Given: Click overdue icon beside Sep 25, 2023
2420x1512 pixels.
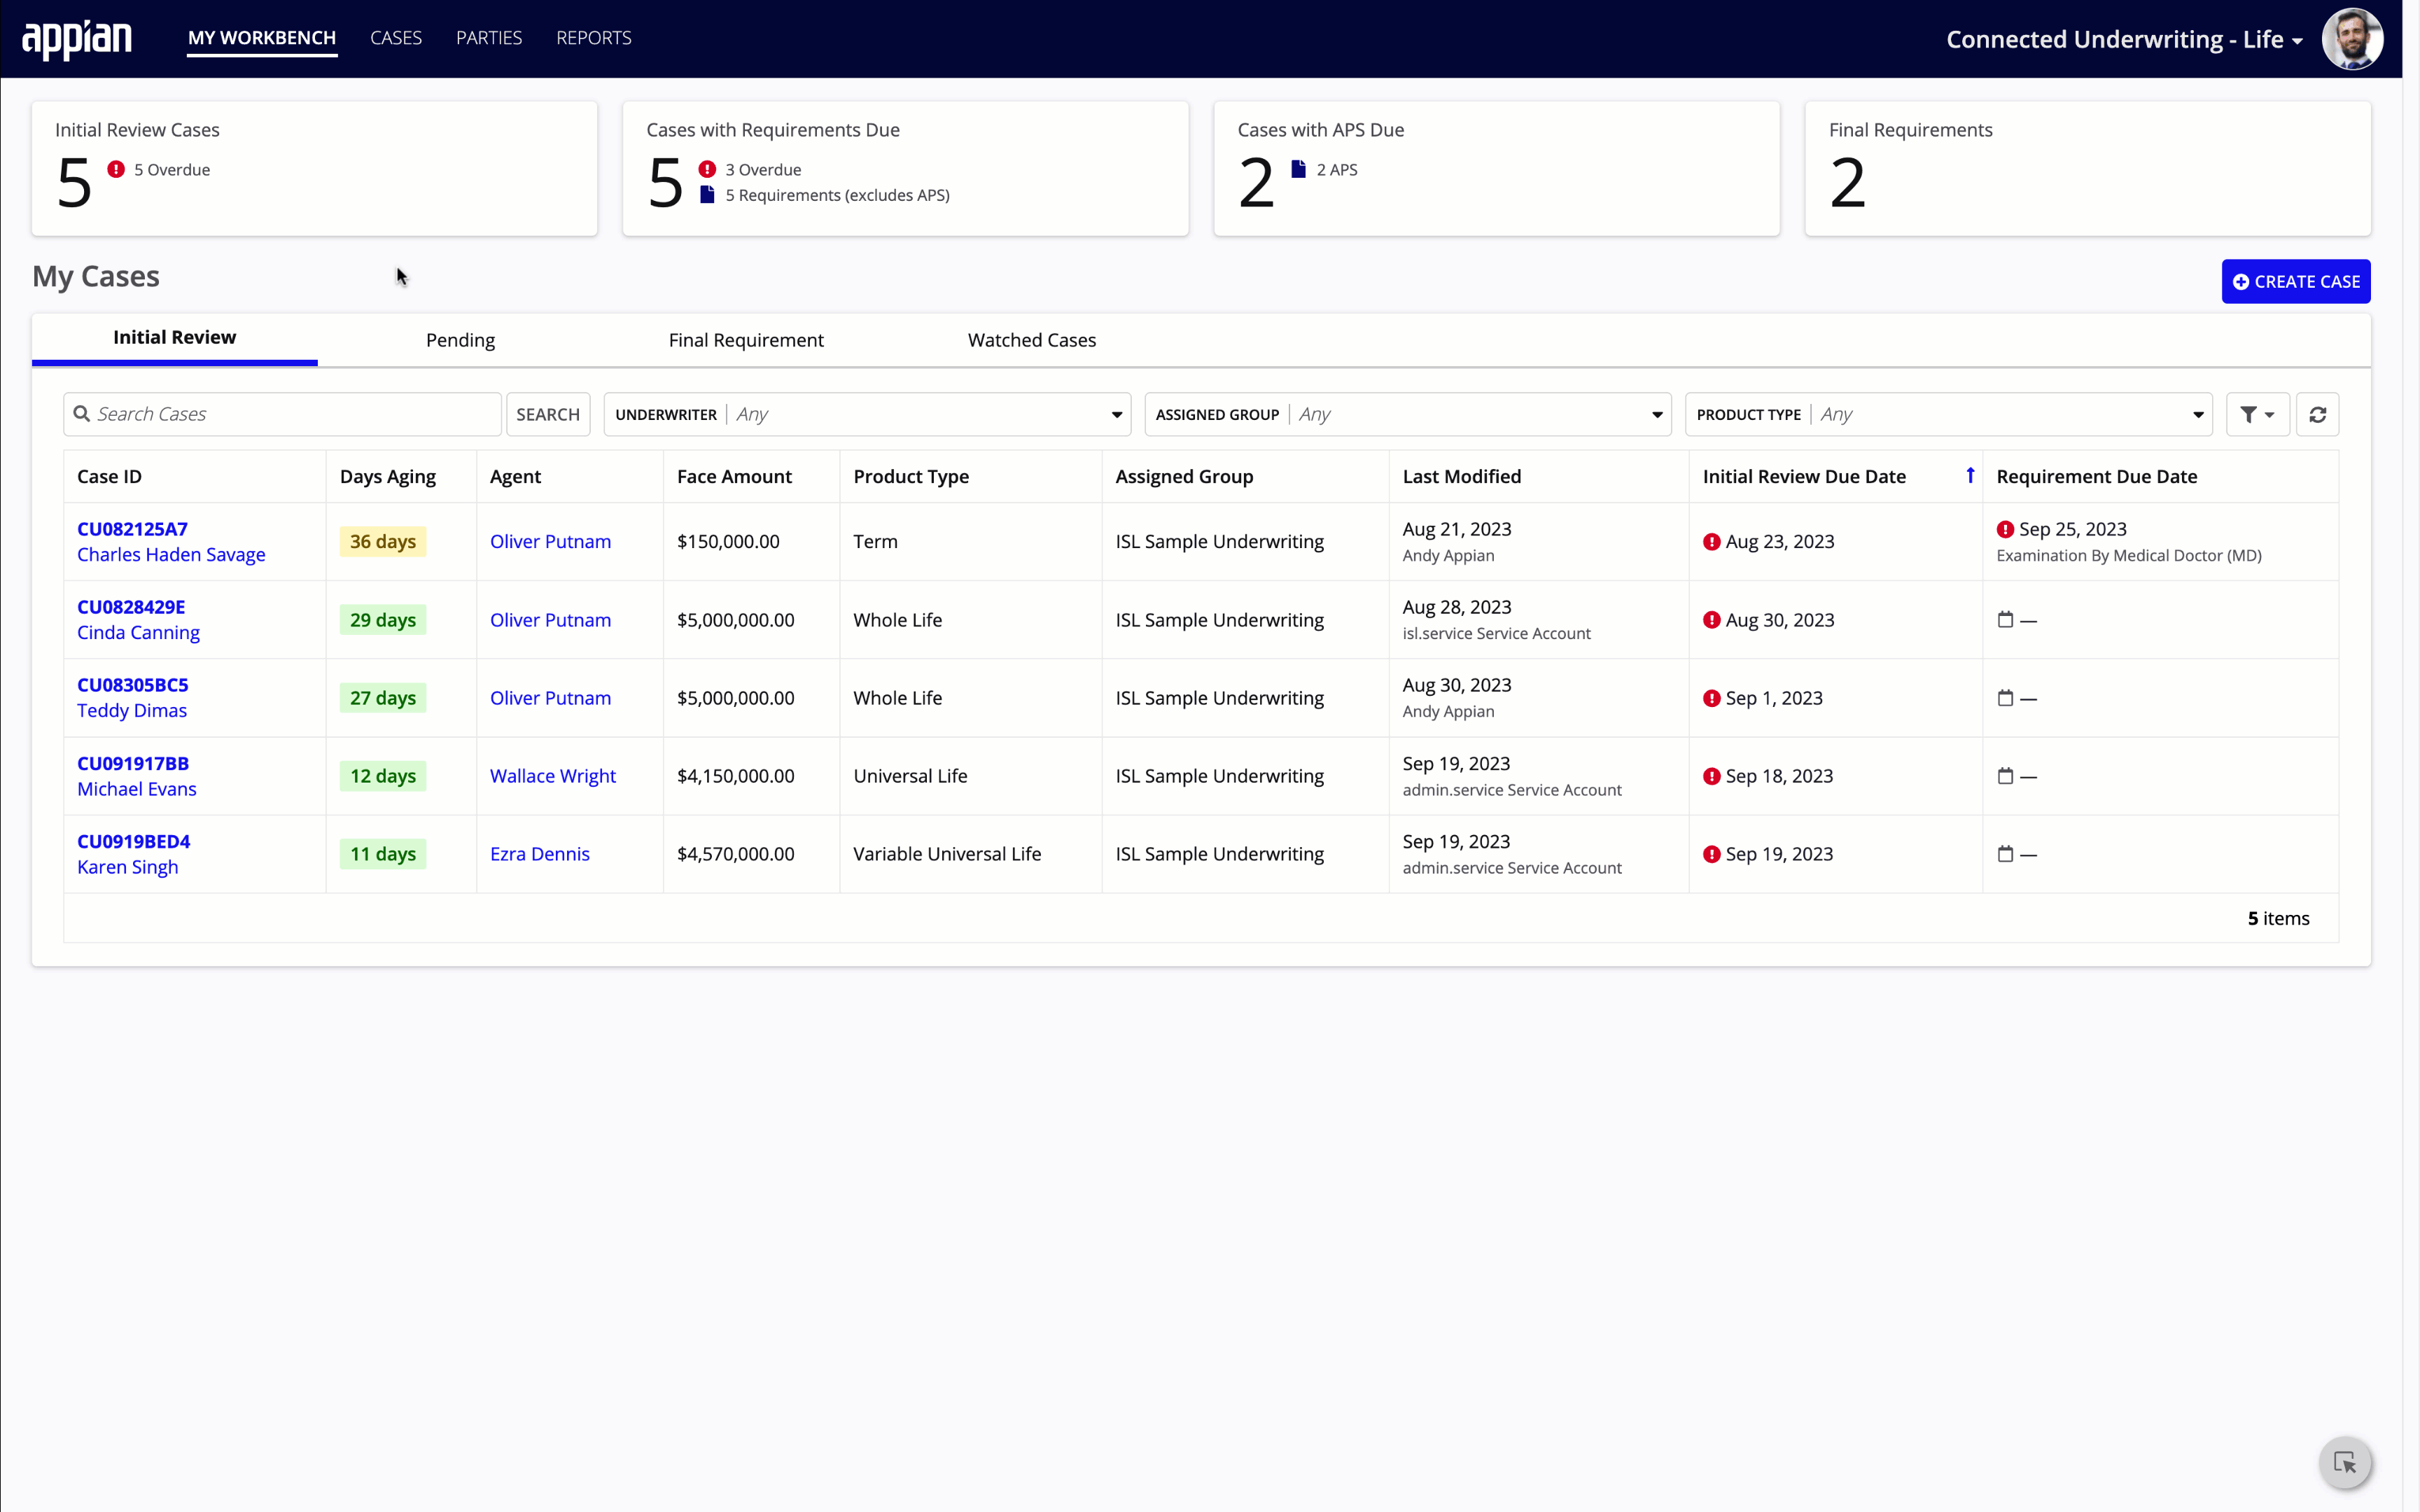Looking at the screenshot, I should coord(2005,529).
